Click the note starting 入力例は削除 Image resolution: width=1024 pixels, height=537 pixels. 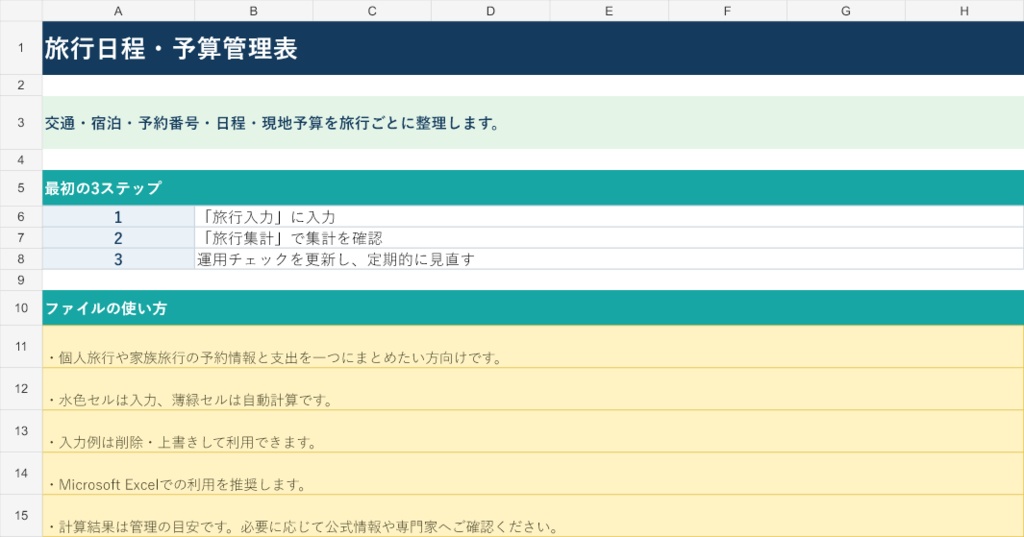click(533, 431)
